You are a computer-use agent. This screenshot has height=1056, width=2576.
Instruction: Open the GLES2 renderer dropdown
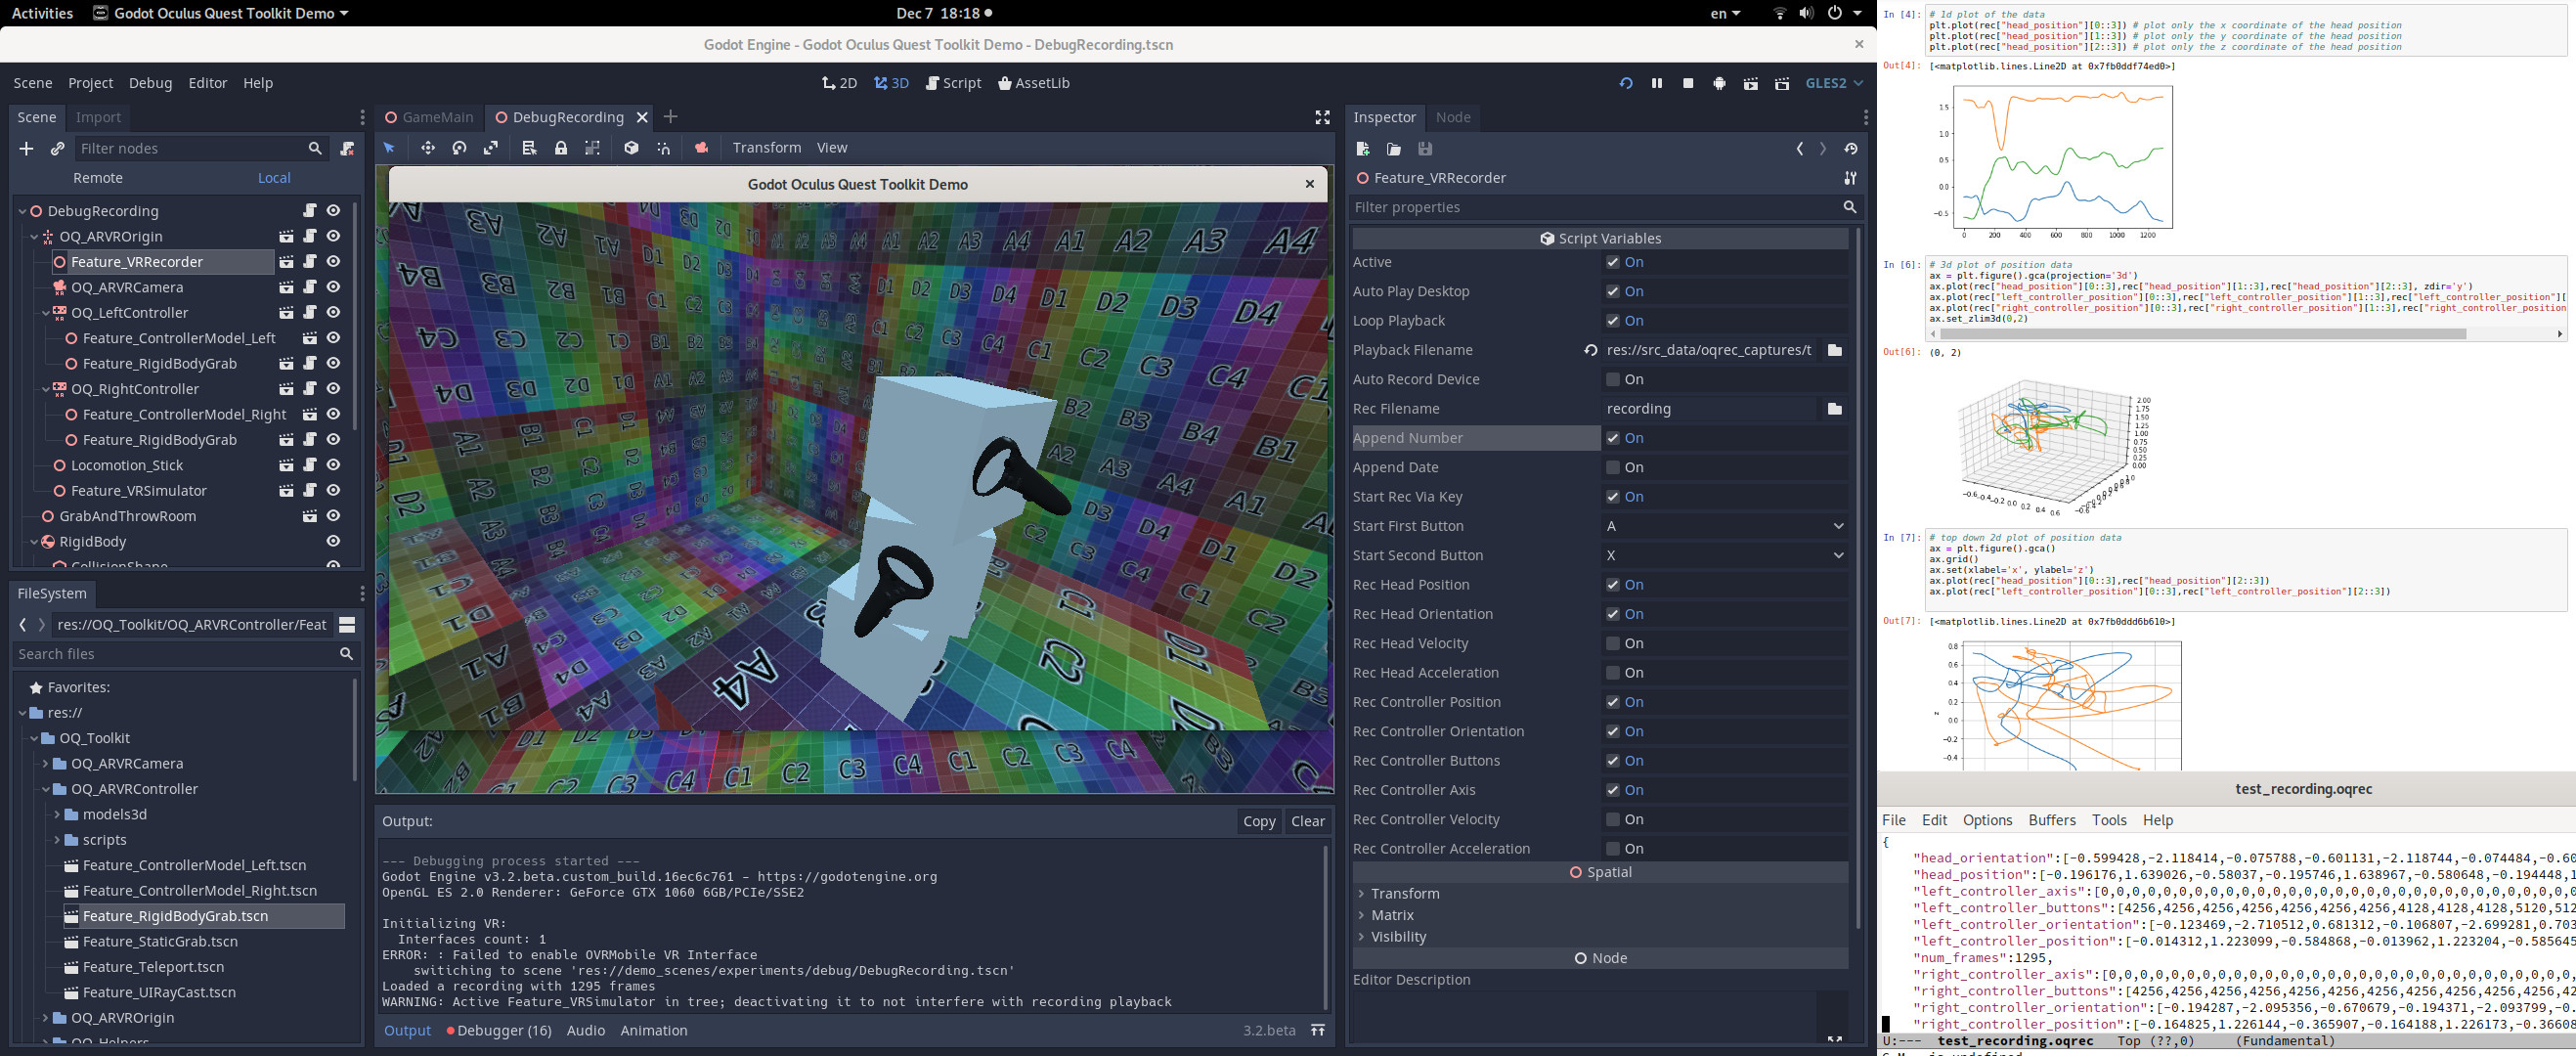pos(1834,83)
